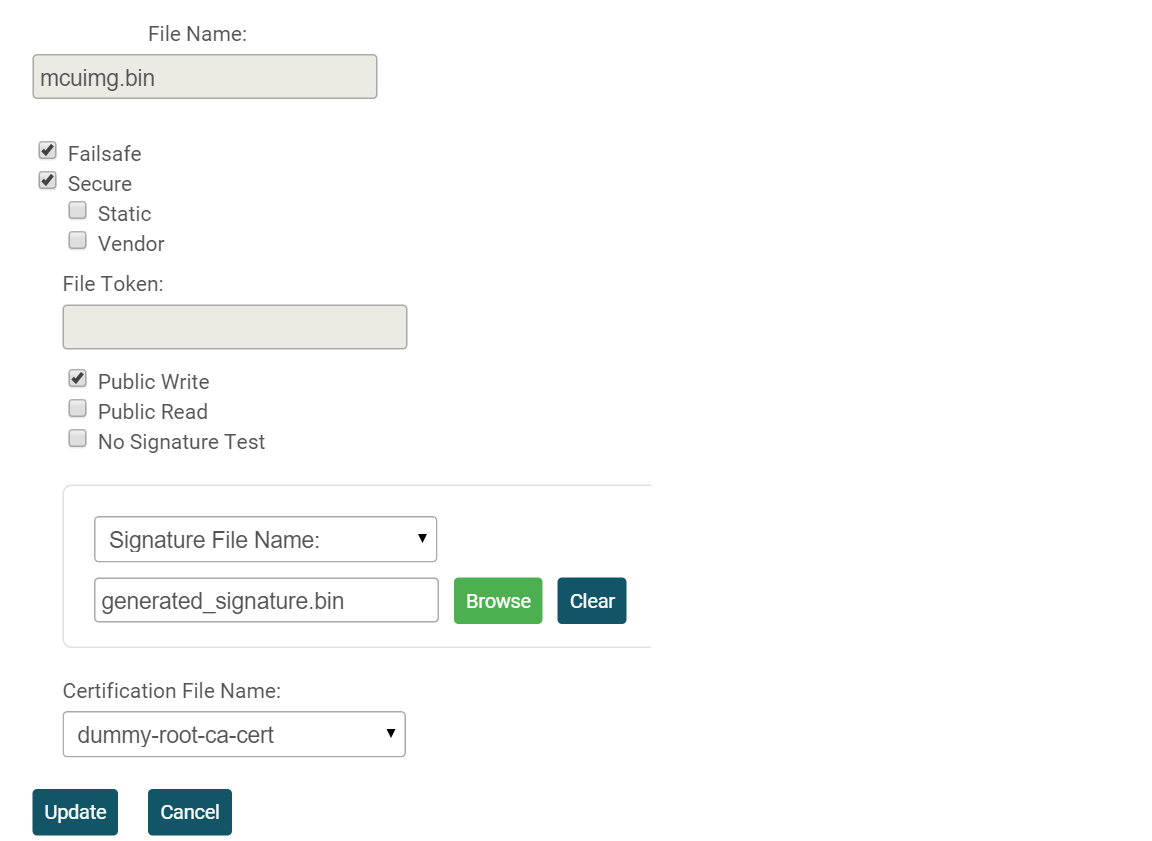Viewport: 1152px width, 841px height.
Task: Click the Secure label text
Action: coord(100,184)
